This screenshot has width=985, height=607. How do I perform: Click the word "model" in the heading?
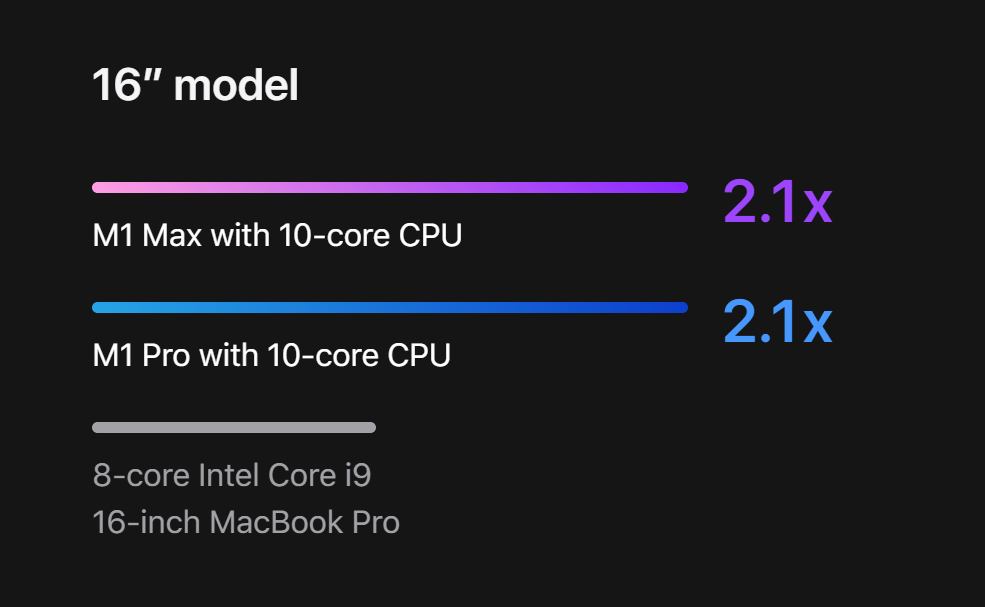click(236, 85)
